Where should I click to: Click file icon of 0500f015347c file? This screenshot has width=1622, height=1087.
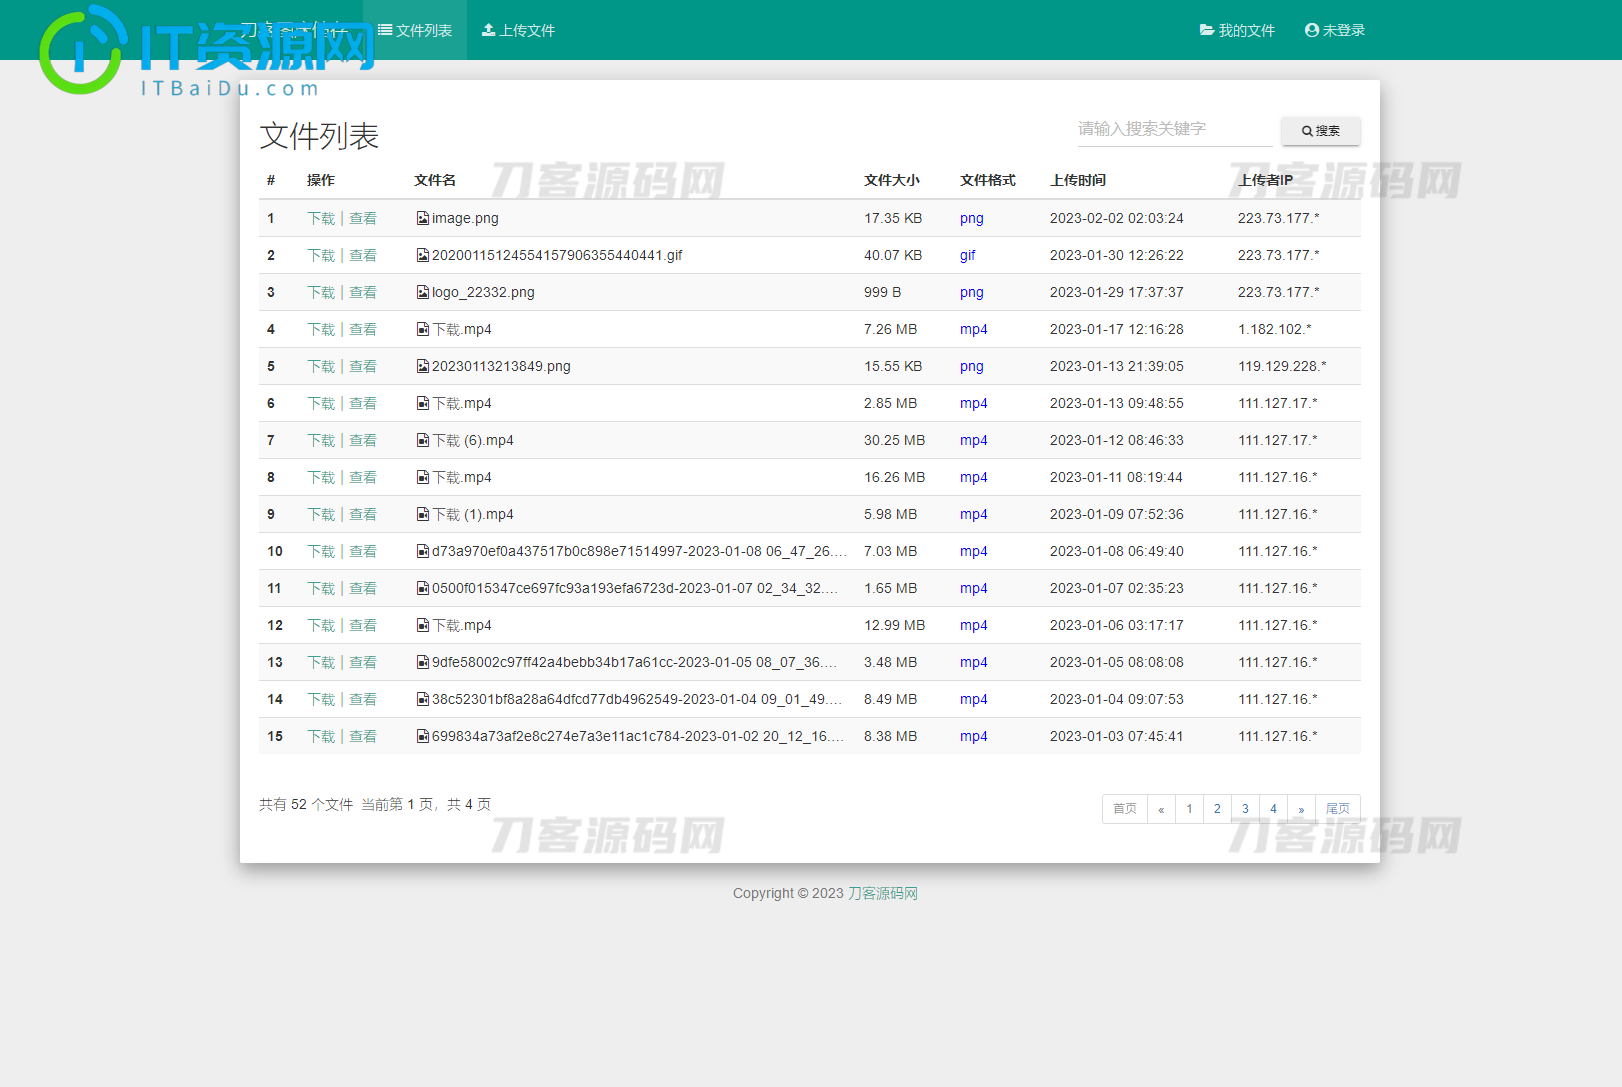pyautogui.click(x=423, y=588)
